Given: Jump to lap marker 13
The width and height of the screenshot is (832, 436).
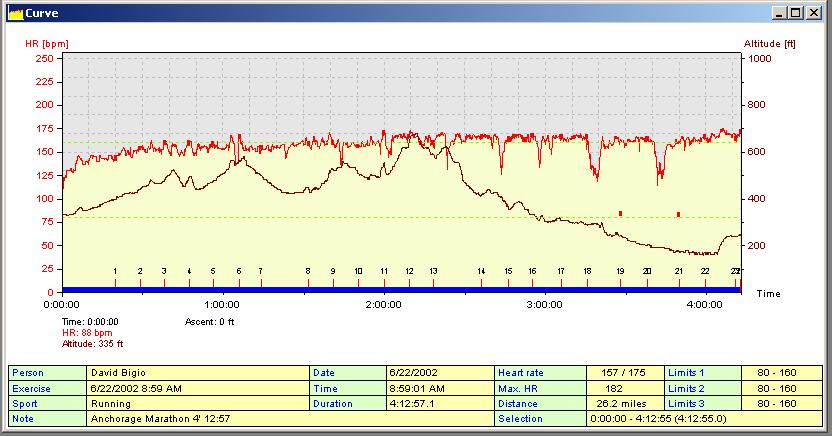Looking at the screenshot, I should click(433, 272).
